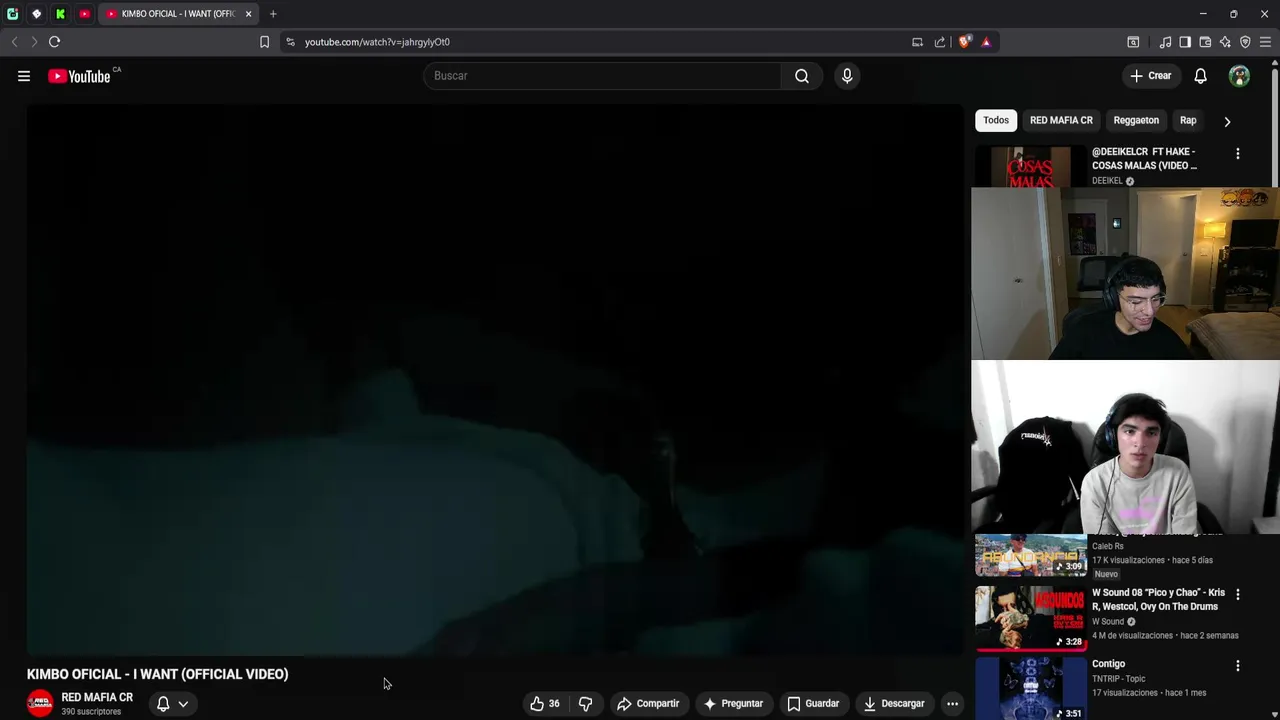
Task: Click the TNTRIP - Topic channel name
Action: pyautogui.click(x=1118, y=679)
